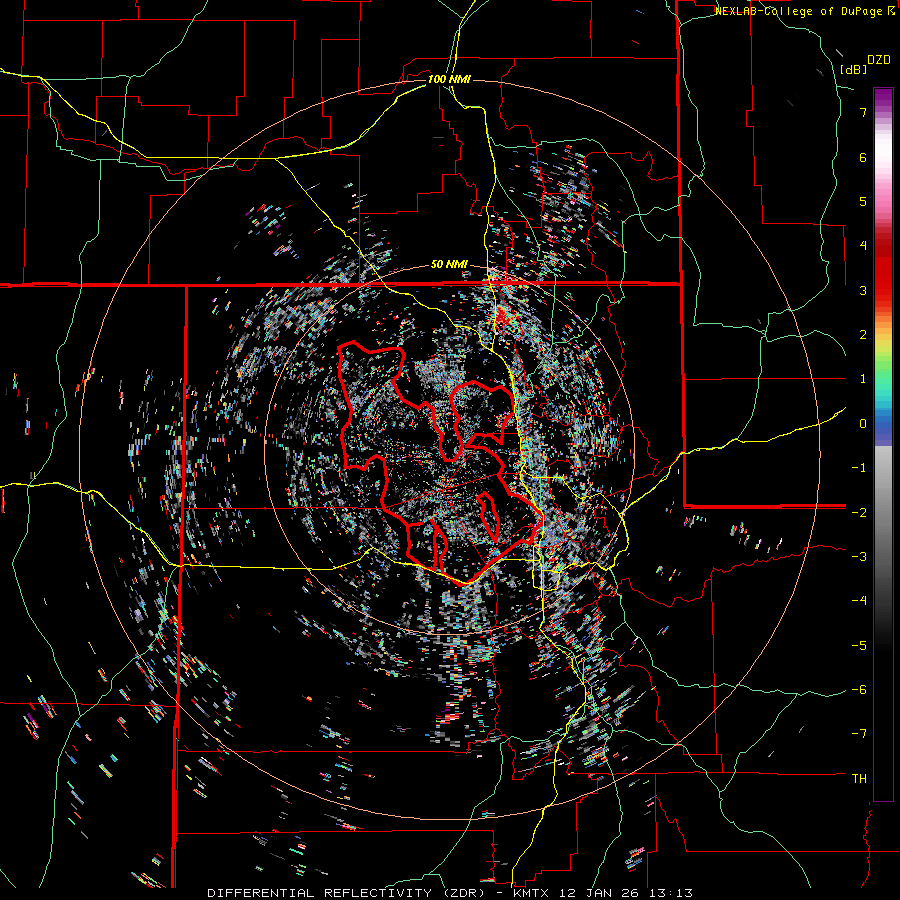
Task: Select the 6 value on the color scale
Action: coord(863,157)
